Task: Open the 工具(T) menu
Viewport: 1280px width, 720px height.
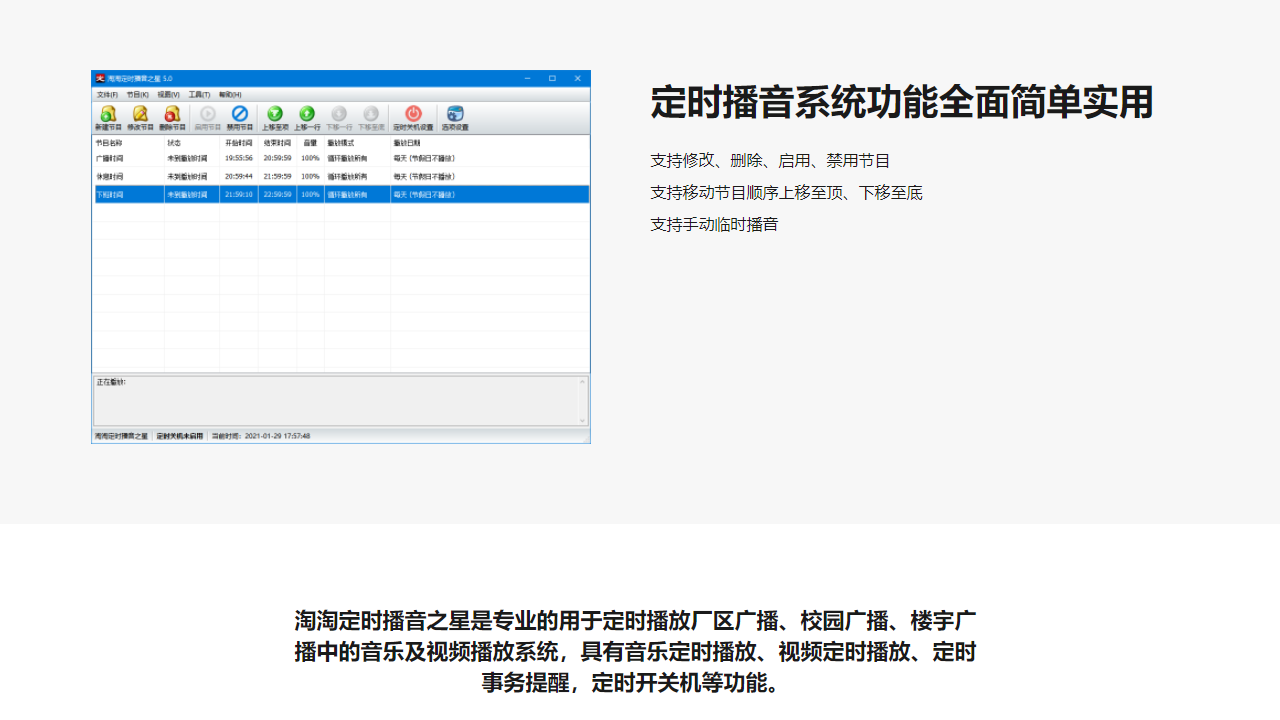Action: (199, 94)
